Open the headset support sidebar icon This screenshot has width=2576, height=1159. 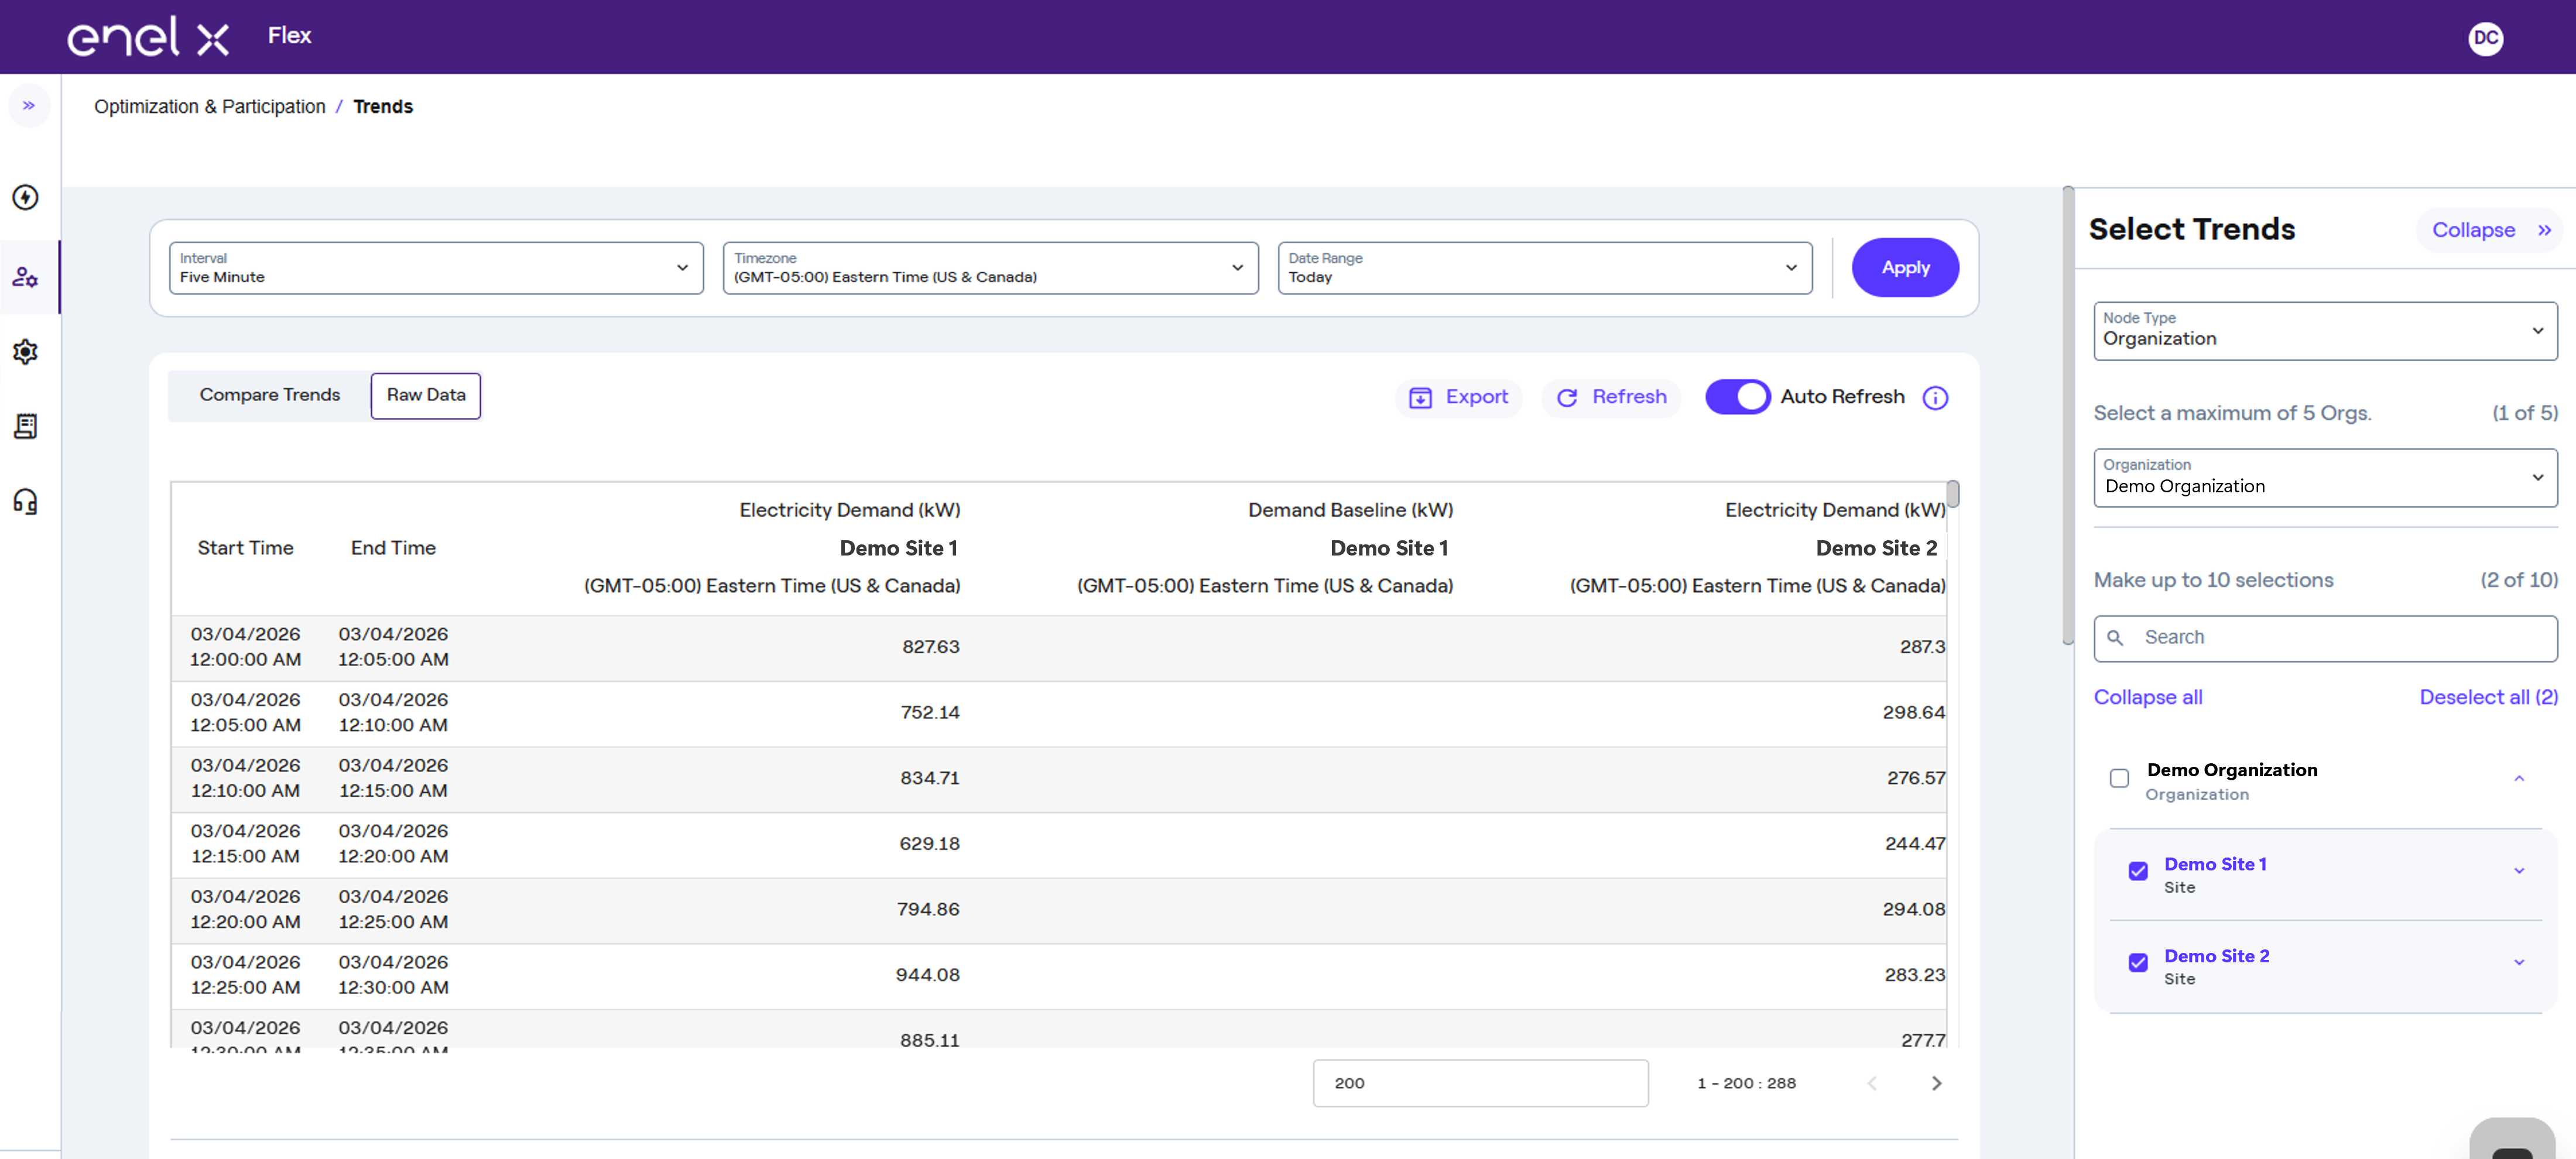click(26, 501)
